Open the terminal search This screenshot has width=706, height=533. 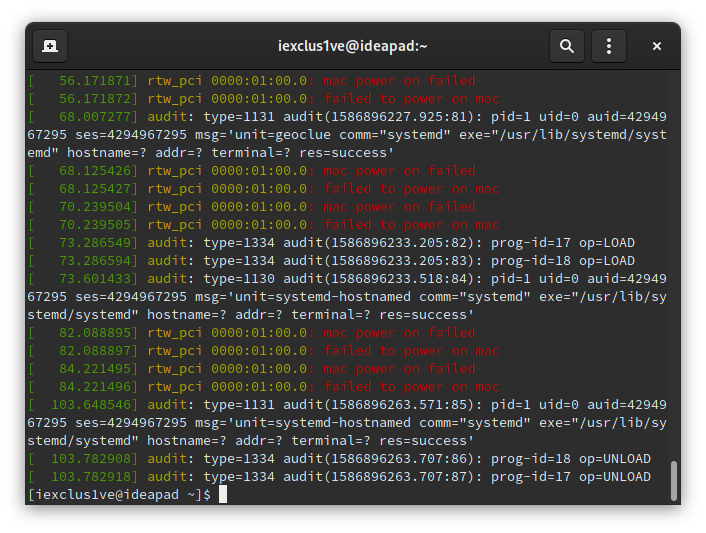566,46
